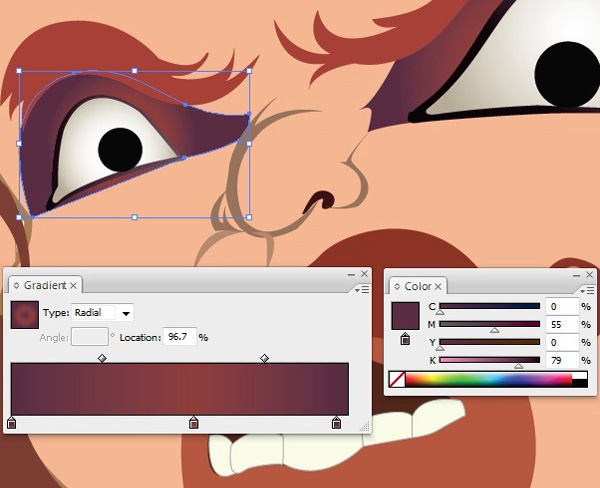Viewport: 600px width, 488px height.
Task: Open the Gradient panel flyout menu
Action: [x=362, y=290]
